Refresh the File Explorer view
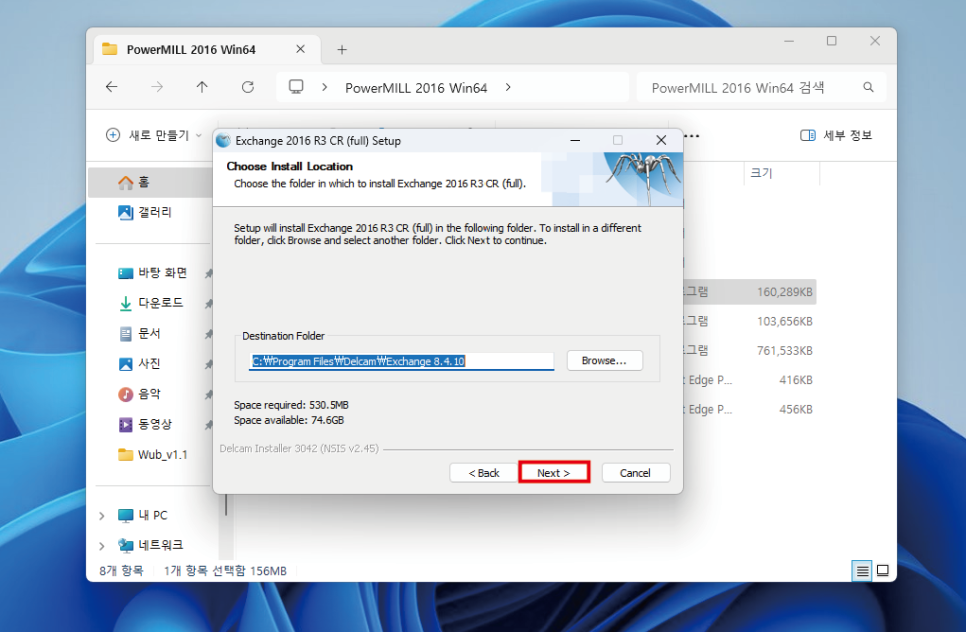Image resolution: width=966 pixels, height=632 pixels. [x=248, y=87]
